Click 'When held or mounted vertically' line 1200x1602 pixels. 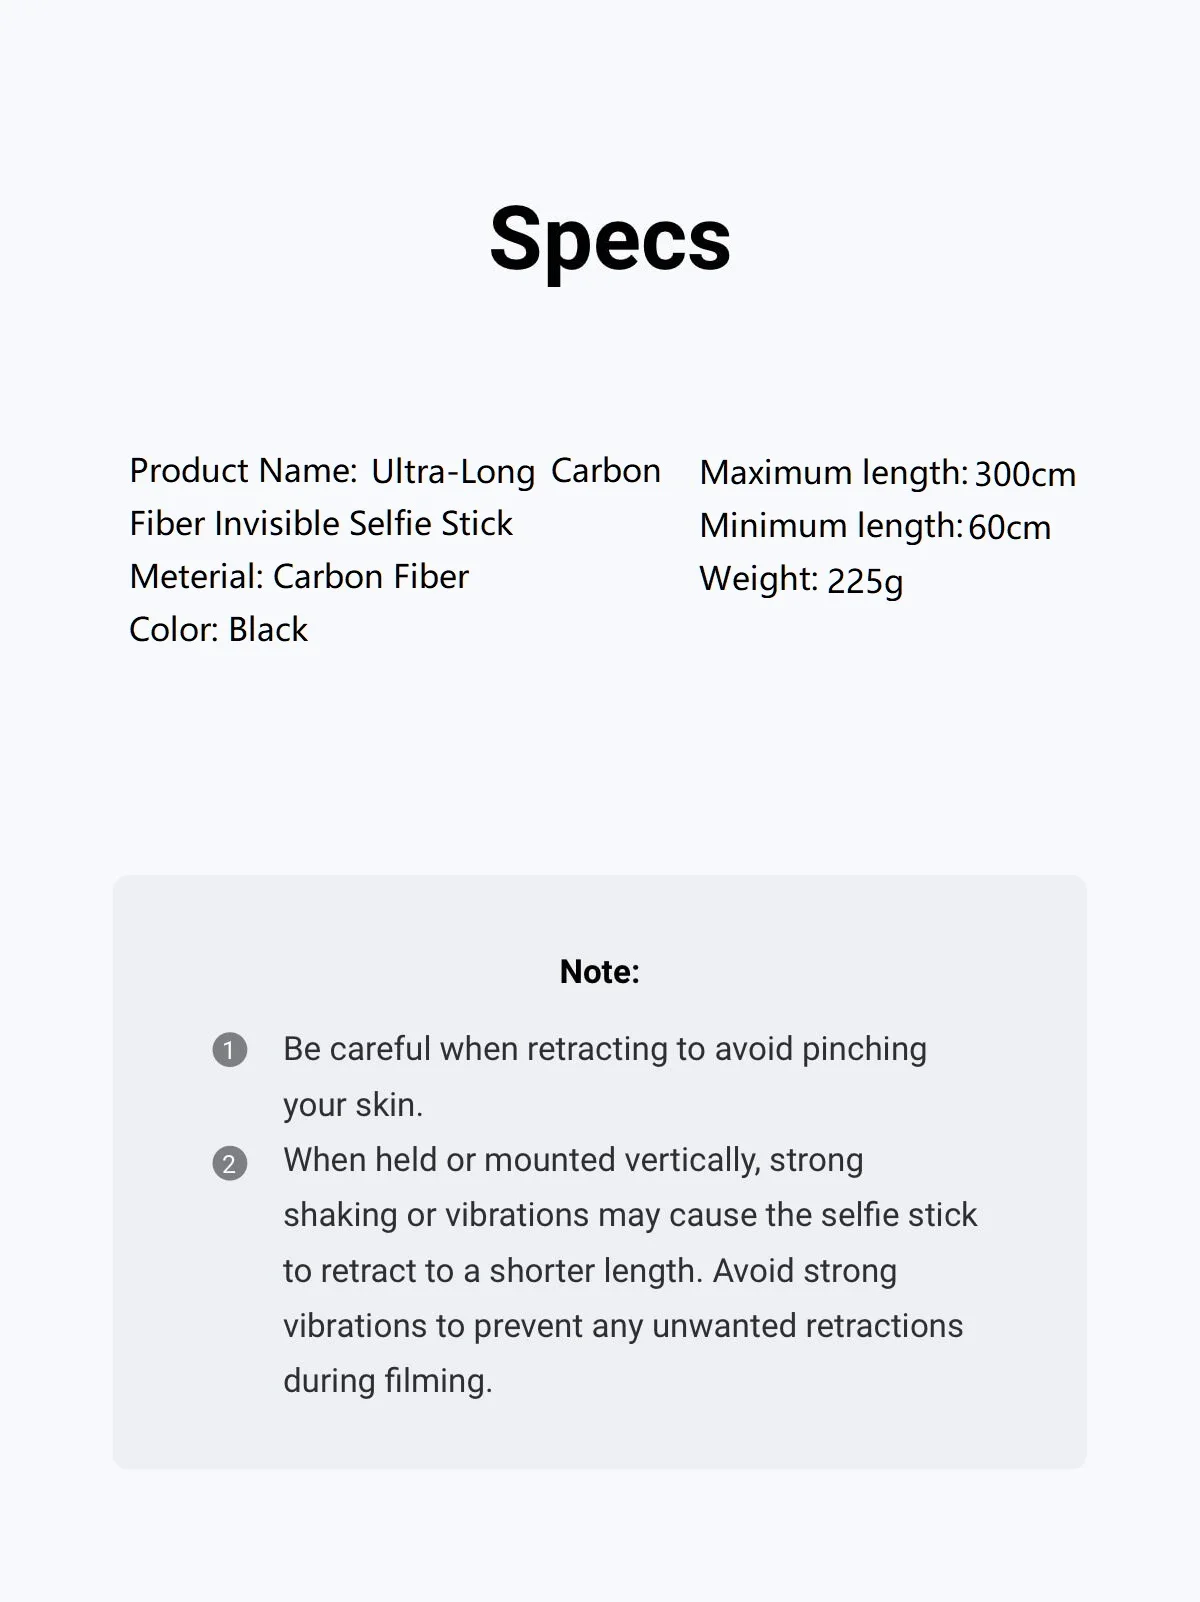pyautogui.click(x=573, y=1160)
